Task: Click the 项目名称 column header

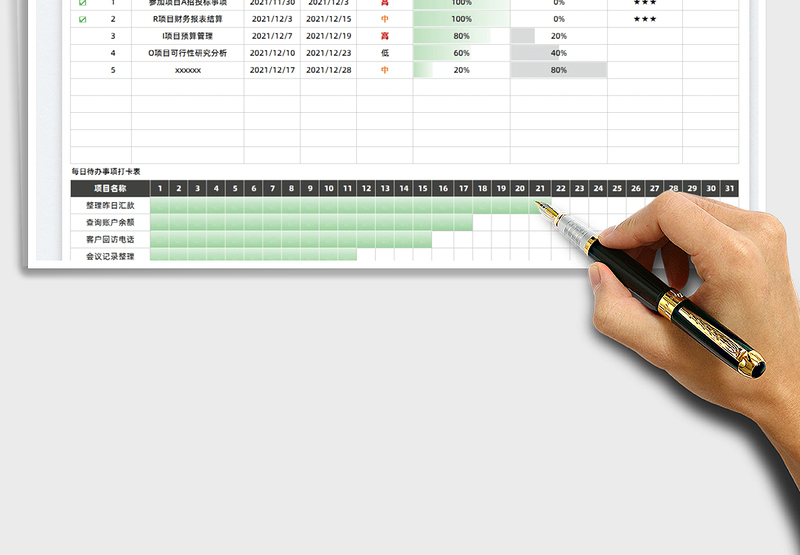Action: pos(110,188)
